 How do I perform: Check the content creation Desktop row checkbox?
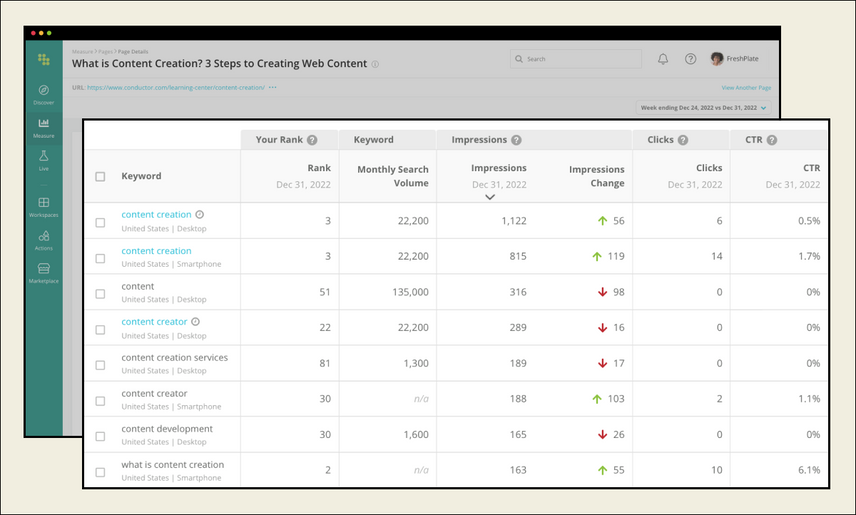point(100,222)
